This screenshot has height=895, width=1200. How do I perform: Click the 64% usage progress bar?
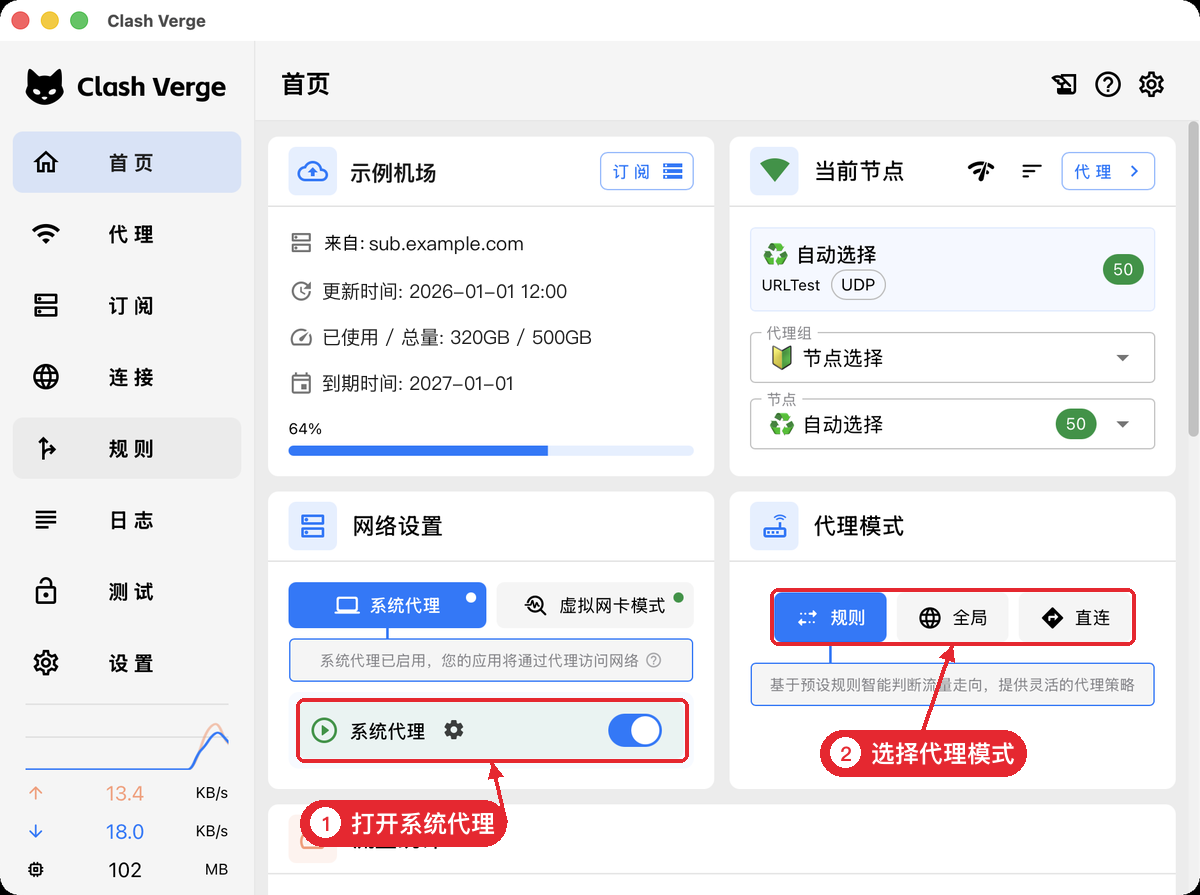(x=491, y=451)
